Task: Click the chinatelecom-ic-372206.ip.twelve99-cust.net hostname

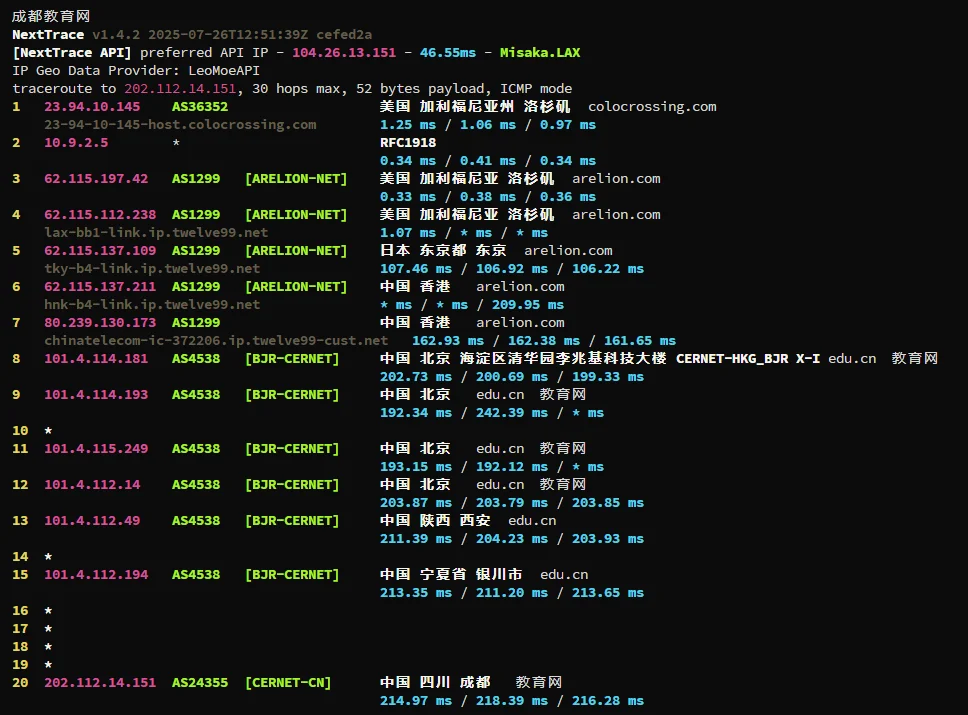Action: point(216,341)
